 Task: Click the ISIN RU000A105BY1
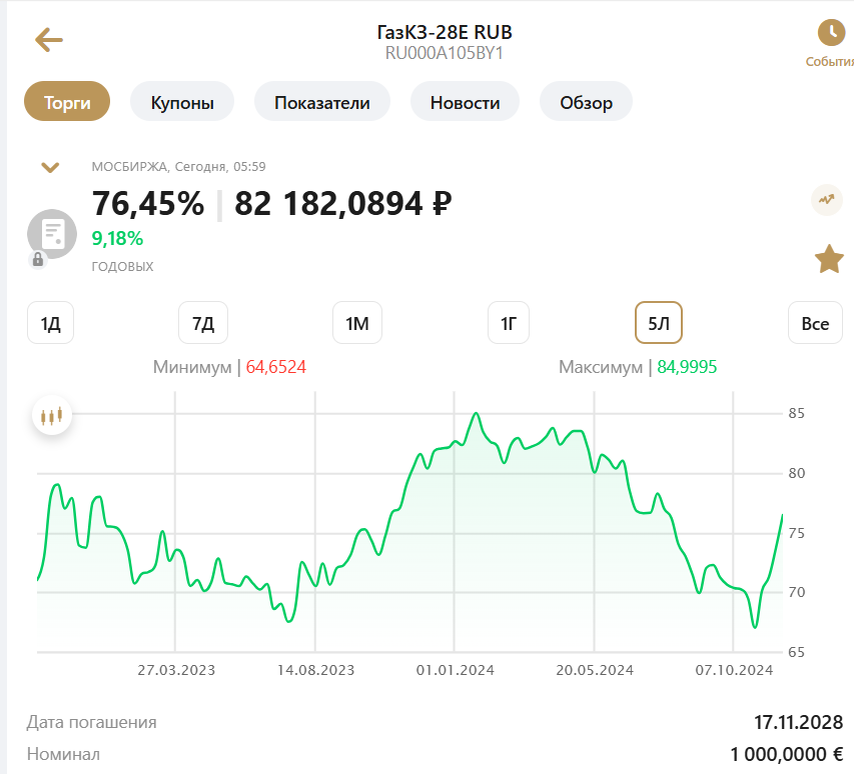tap(444, 53)
